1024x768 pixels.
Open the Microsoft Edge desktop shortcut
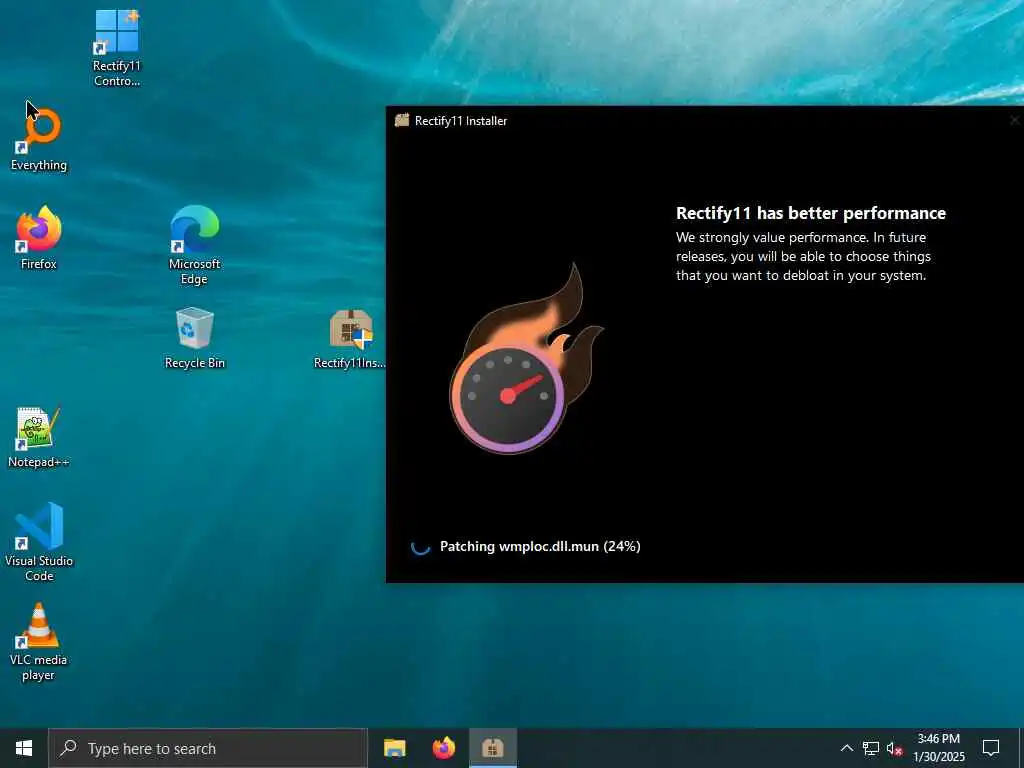tap(194, 245)
